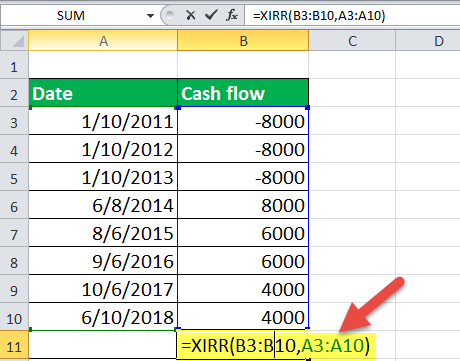Click the 6000 cell in row 7
Image resolution: width=460 pixels, height=361 pixels.
click(243, 233)
